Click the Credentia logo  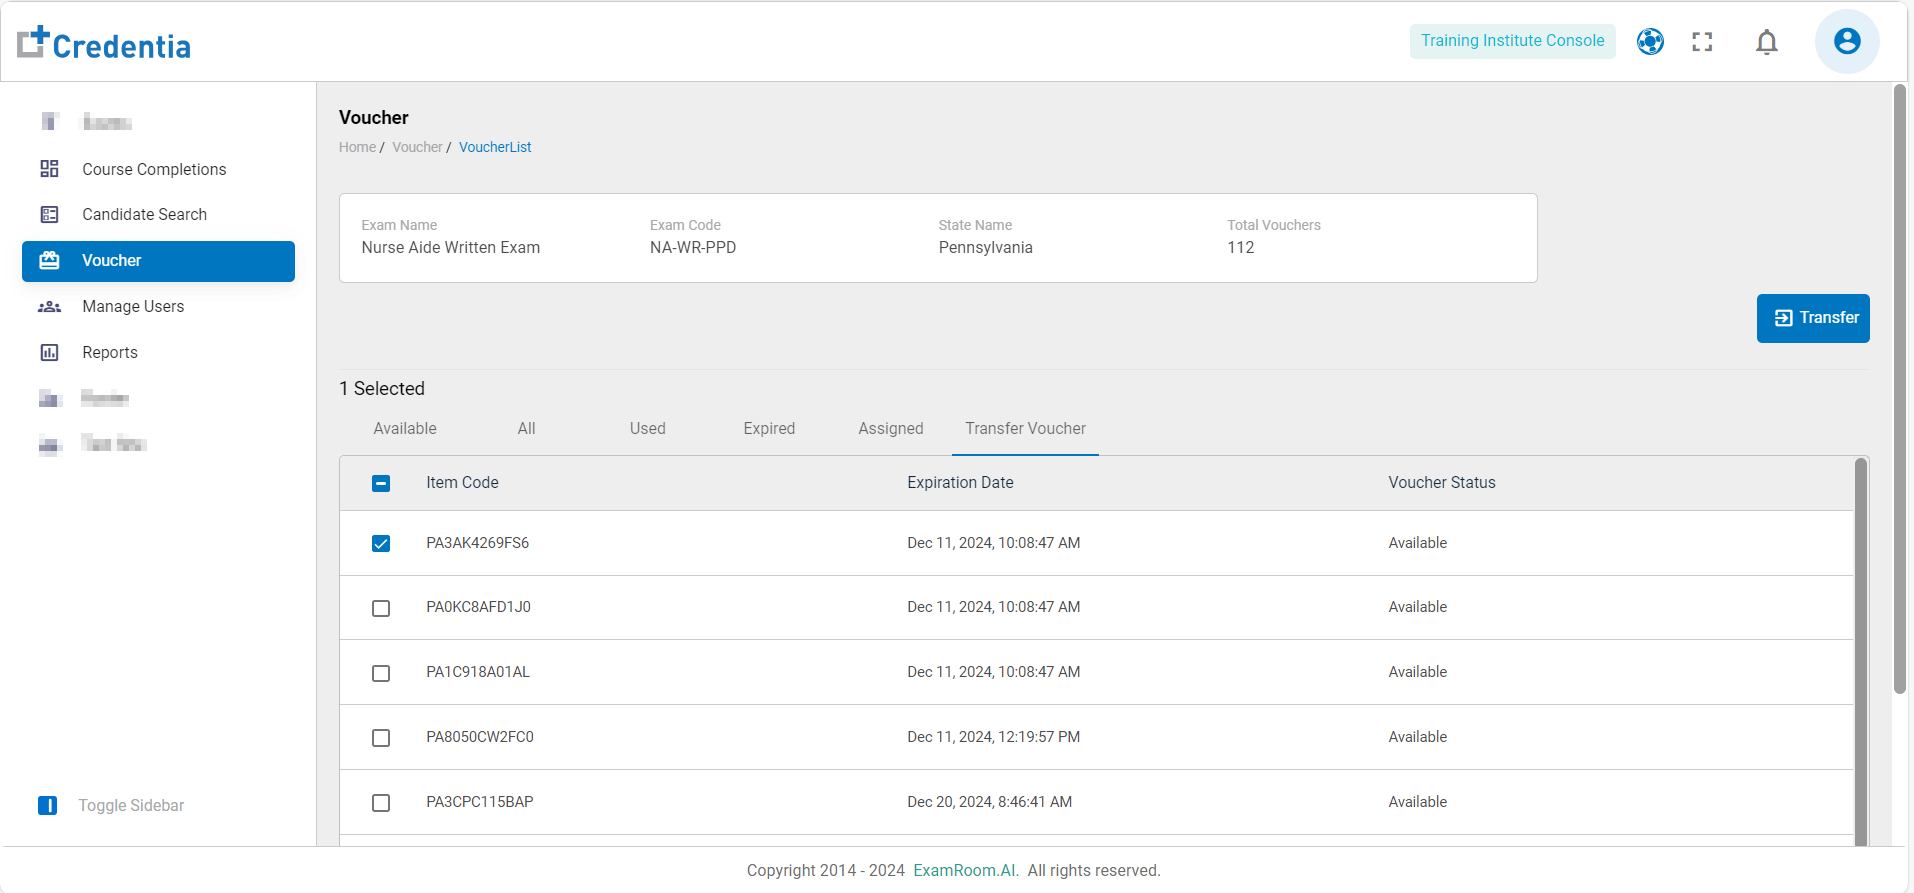click(x=104, y=43)
